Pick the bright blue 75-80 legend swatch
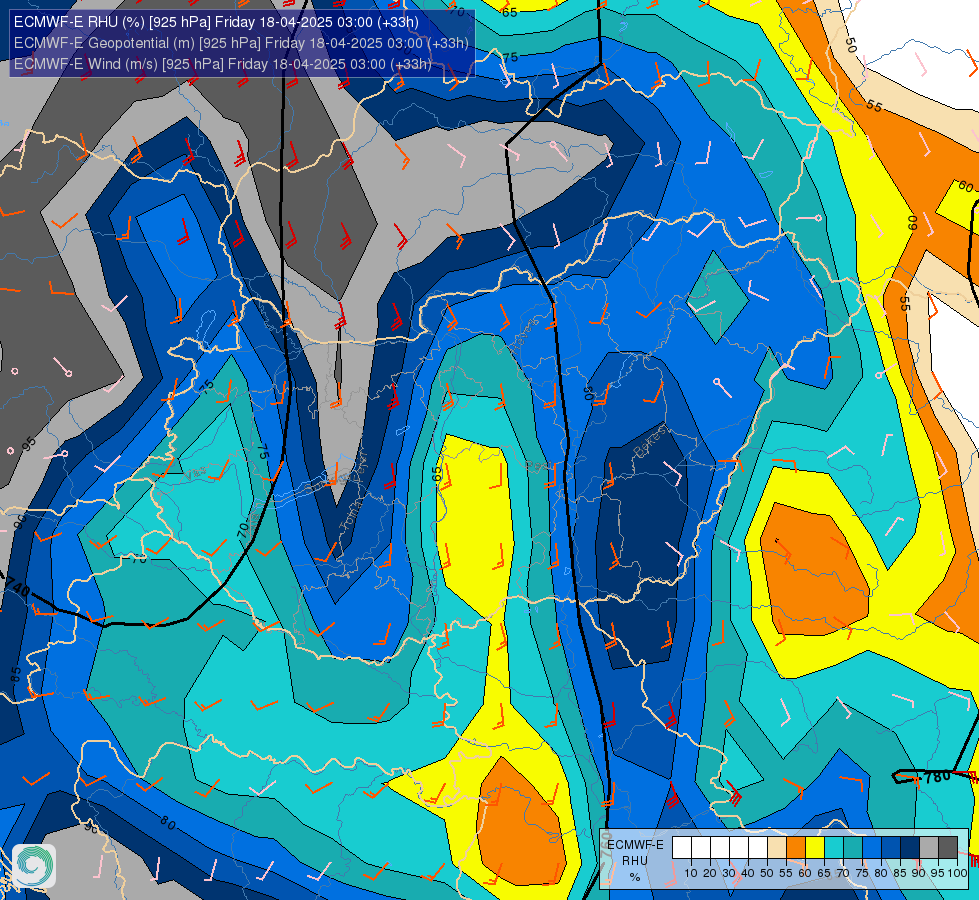 point(872,848)
